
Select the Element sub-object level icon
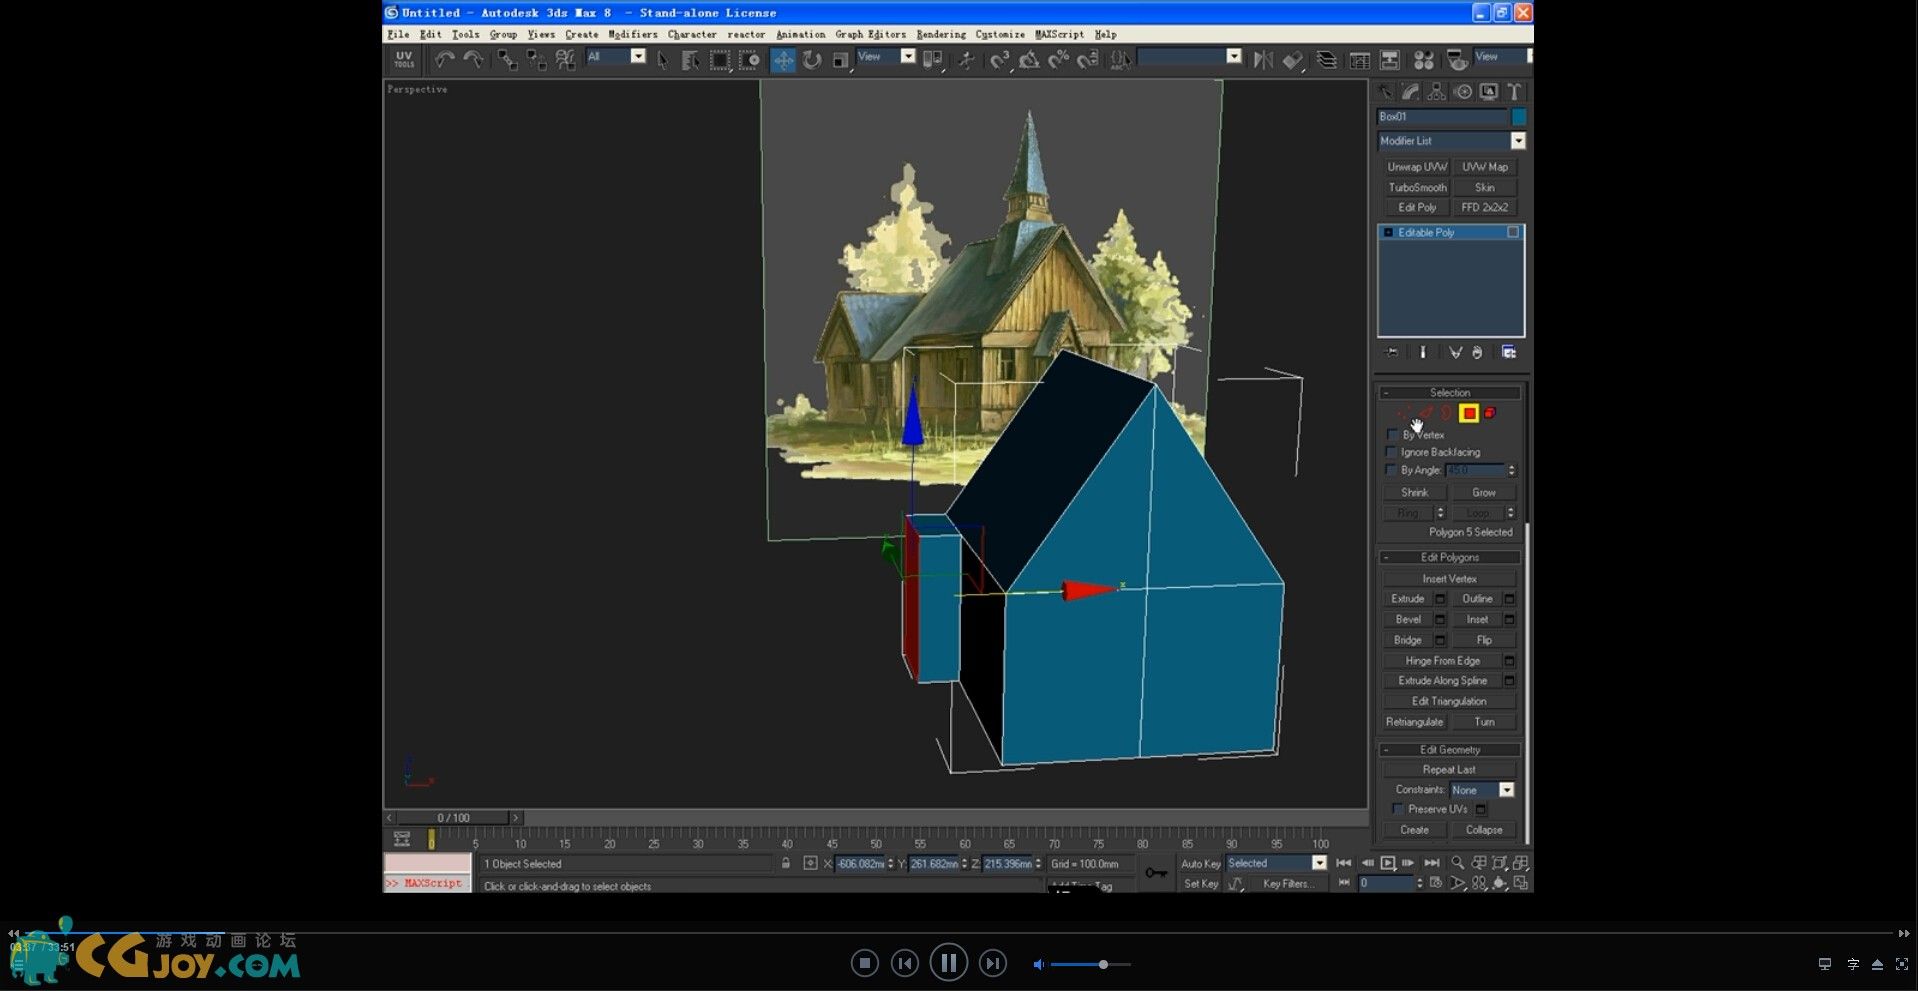click(1490, 413)
